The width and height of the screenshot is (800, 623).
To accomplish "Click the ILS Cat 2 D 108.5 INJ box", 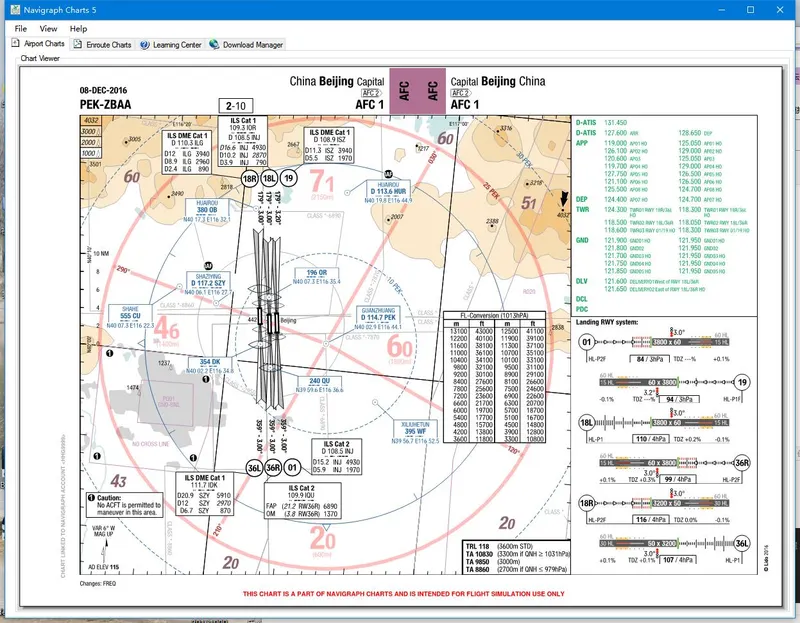I will pyautogui.click(x=337, y=457).
